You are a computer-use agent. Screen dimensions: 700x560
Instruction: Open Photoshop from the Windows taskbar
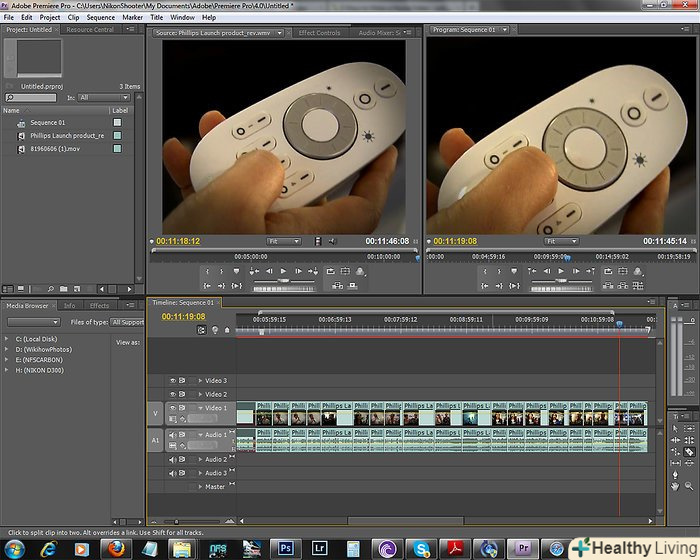pos(285,547)
